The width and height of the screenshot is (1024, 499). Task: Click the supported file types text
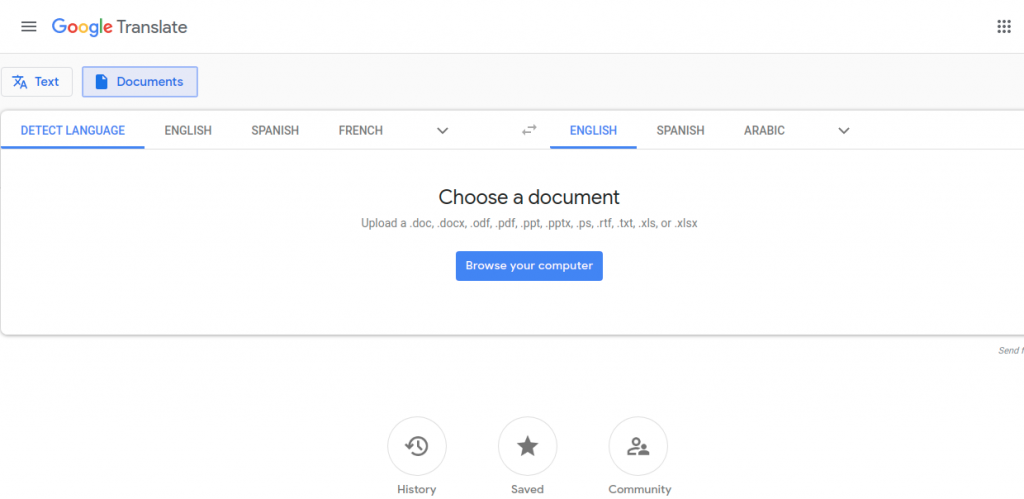click(x=529, y=223)
